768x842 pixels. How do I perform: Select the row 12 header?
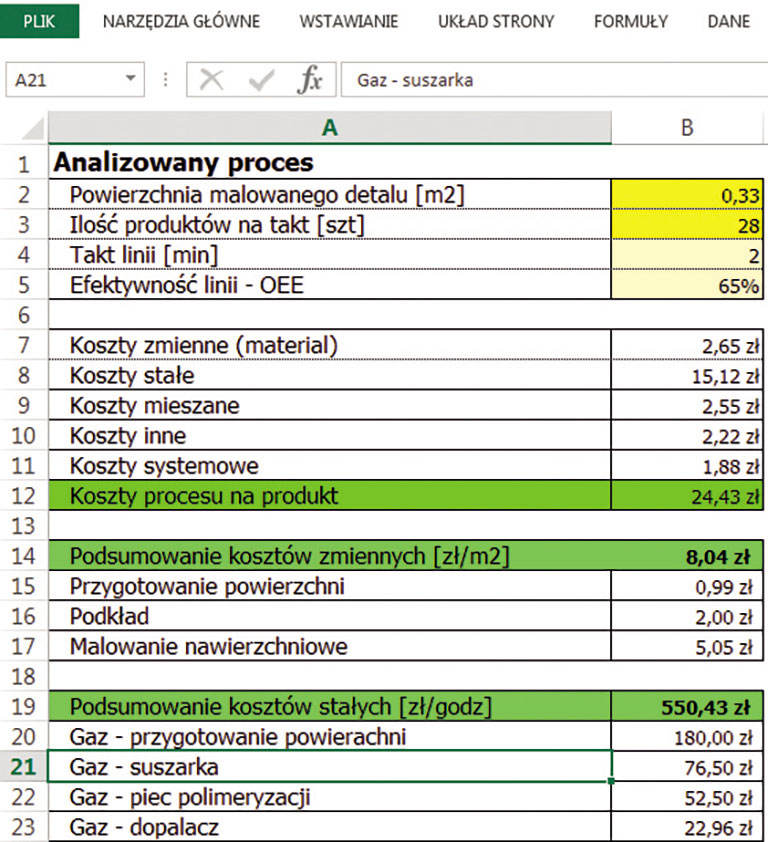tap(24, 495)
